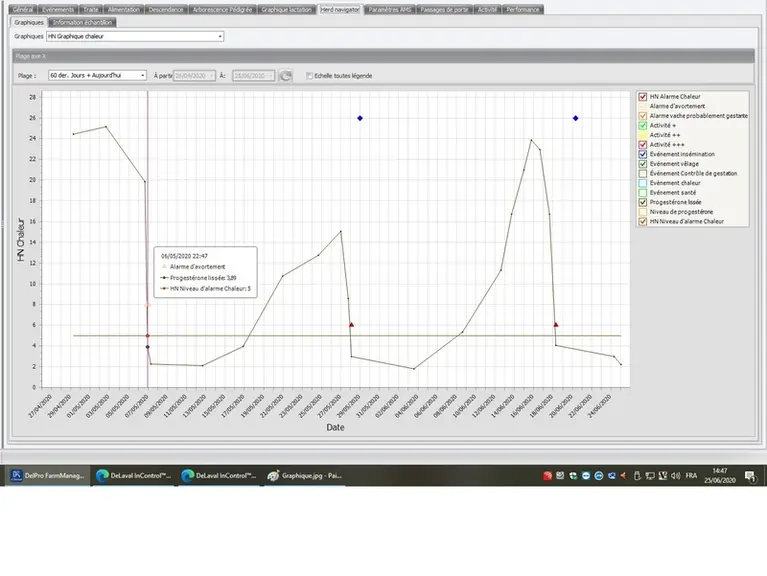
Task: Open the Arborescence Pédigrée tab
Action: 222,9
